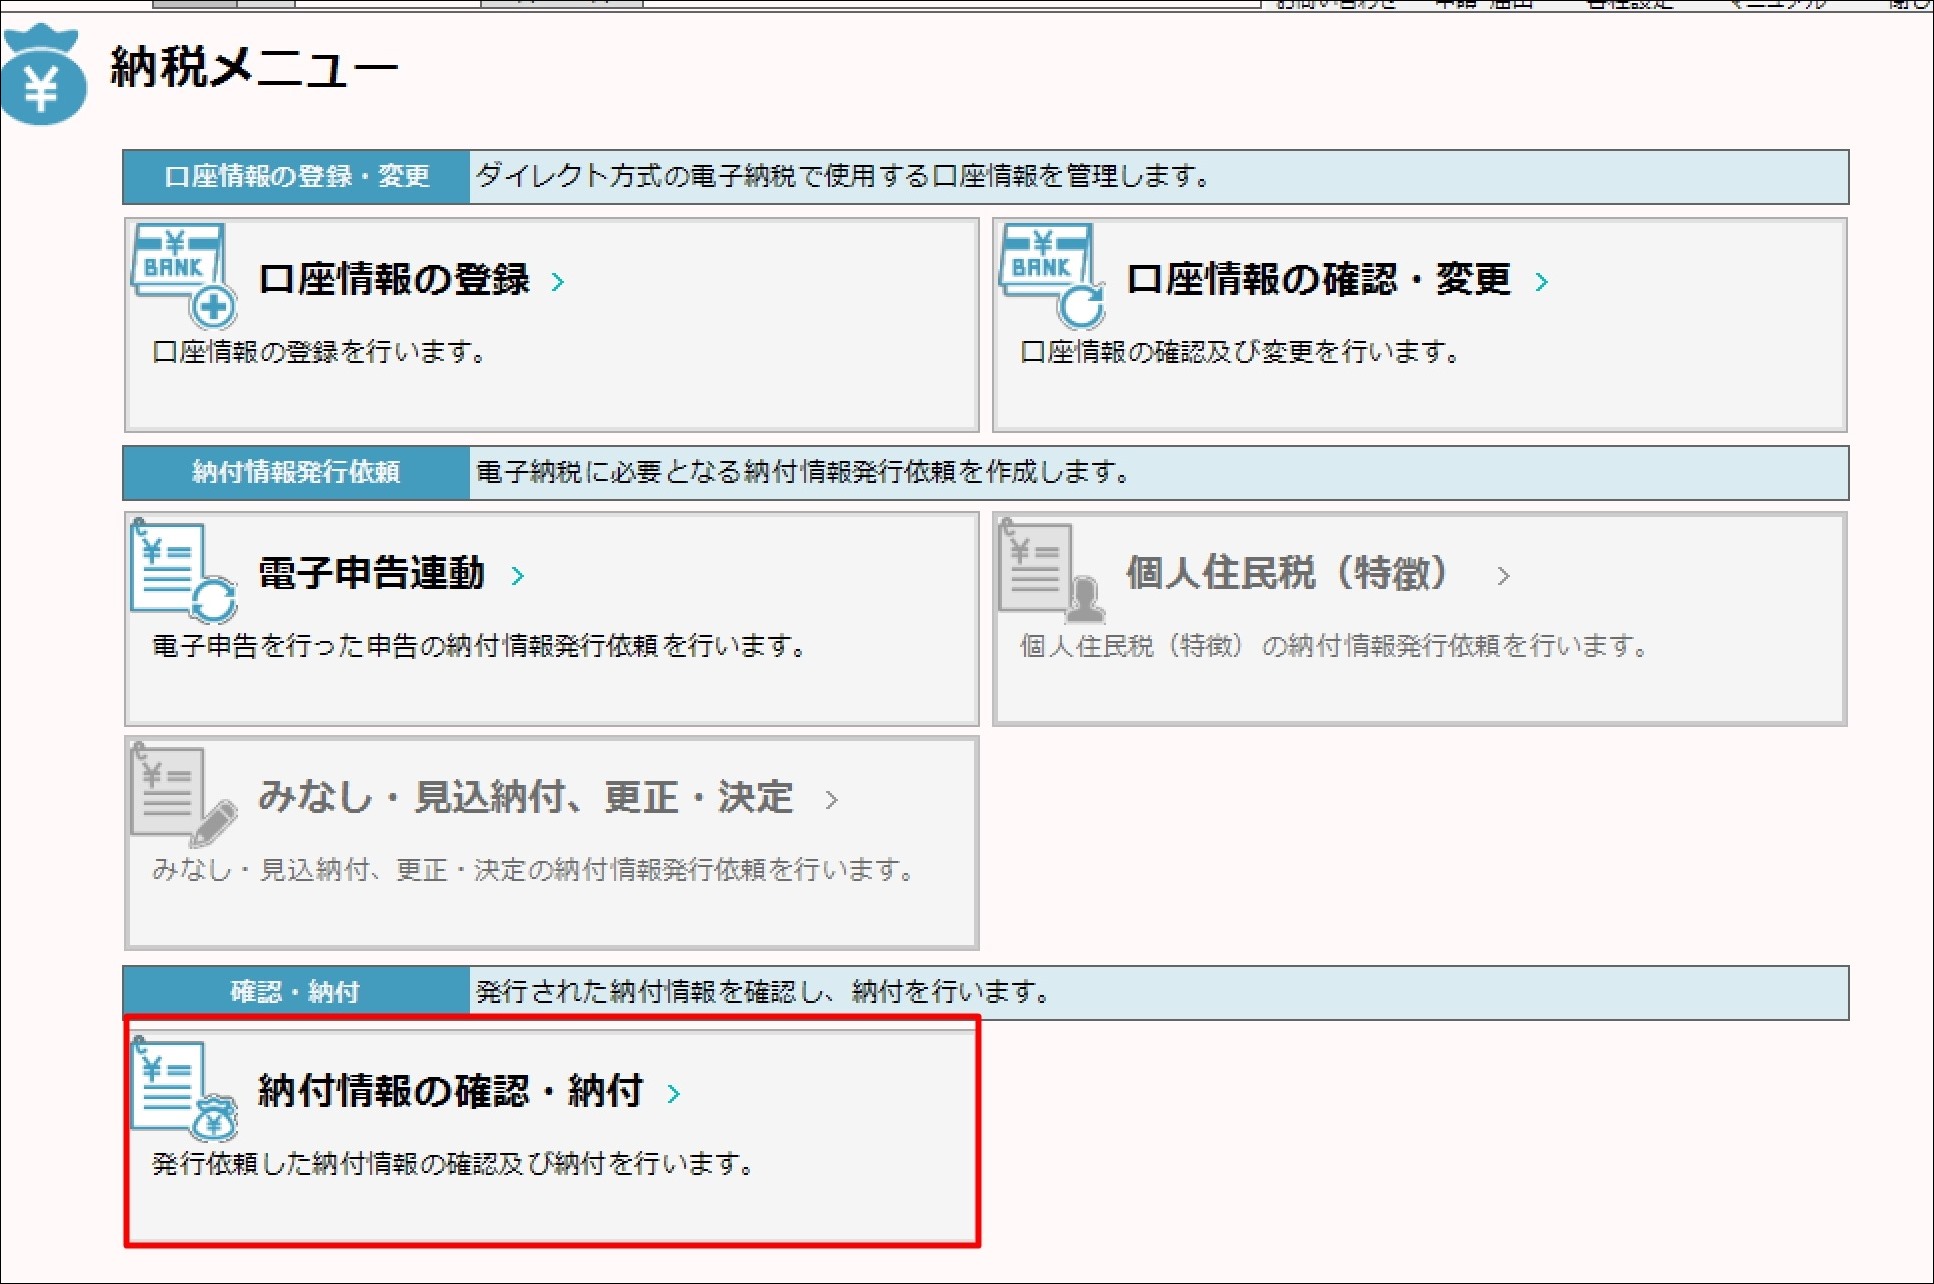The image size is (1934, 1284).
Task: Click the 納付情報の確認・納付 money bag document icon
Action: click(x=184, y=1089)
